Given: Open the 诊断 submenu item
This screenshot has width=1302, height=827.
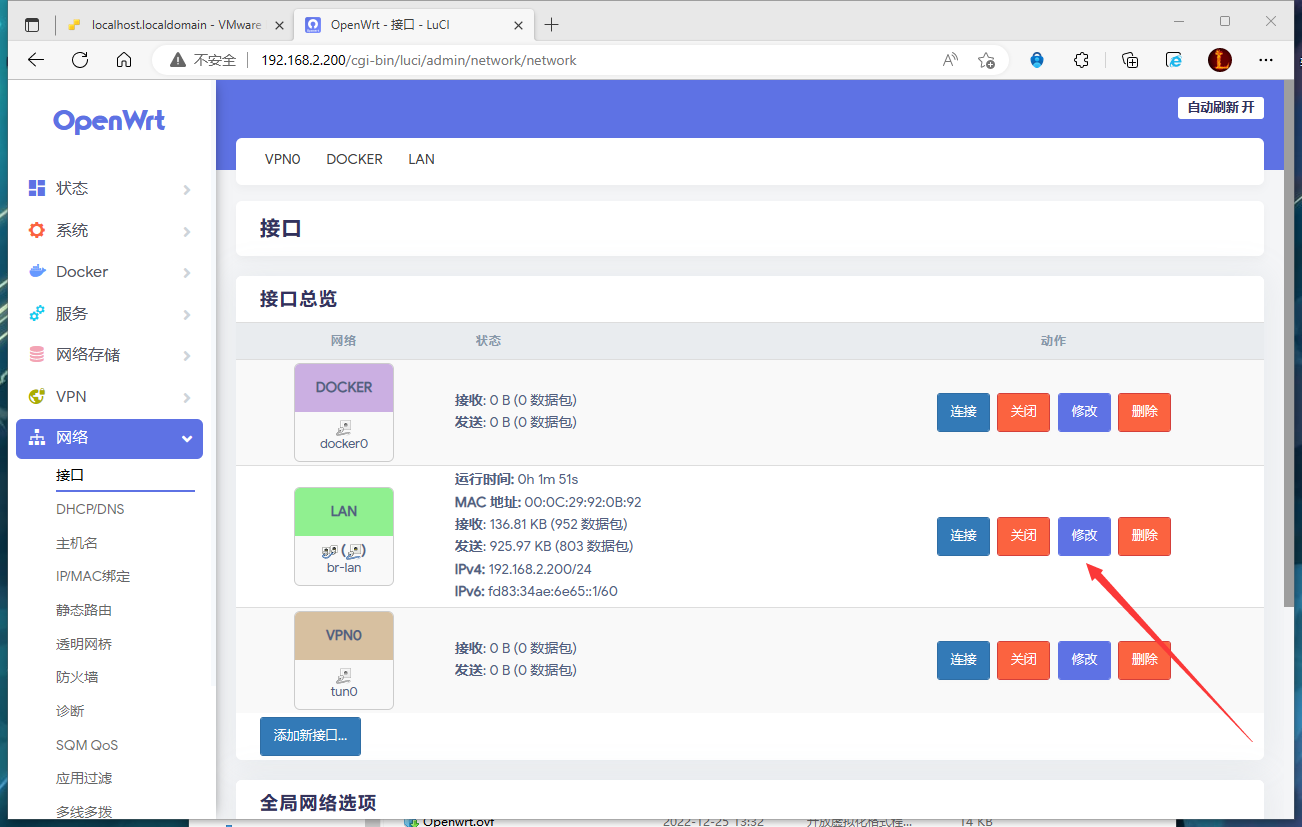Looking at the screenshot, I should (x=70, y=711).
